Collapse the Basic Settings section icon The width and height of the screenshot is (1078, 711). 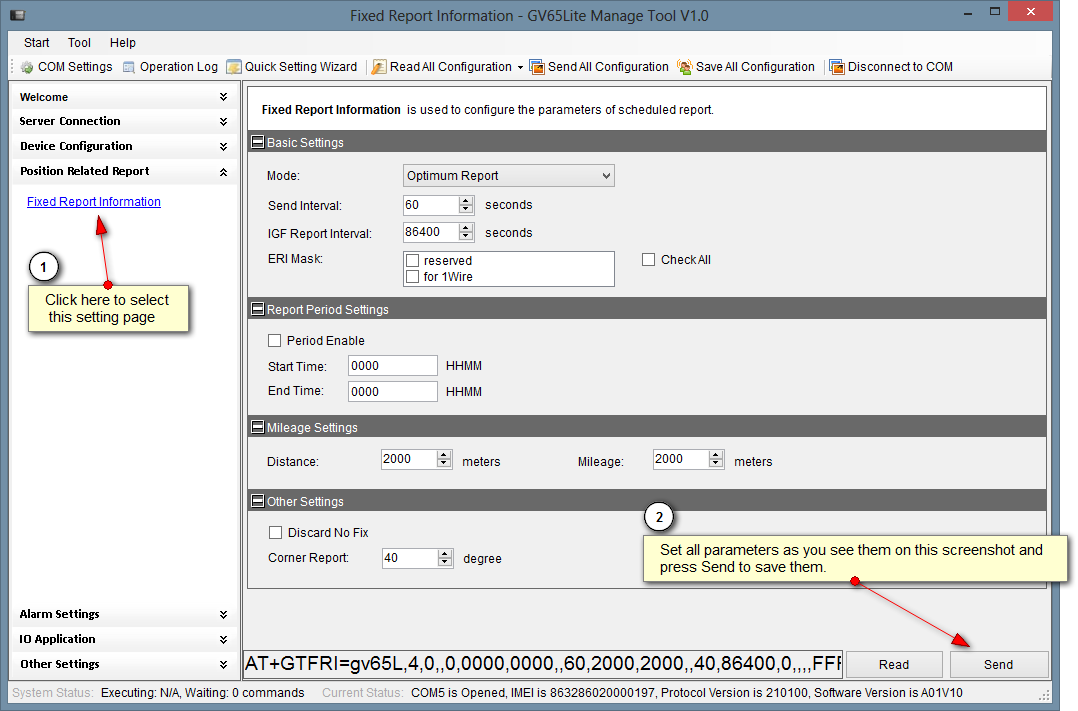[x=258, y=142]
